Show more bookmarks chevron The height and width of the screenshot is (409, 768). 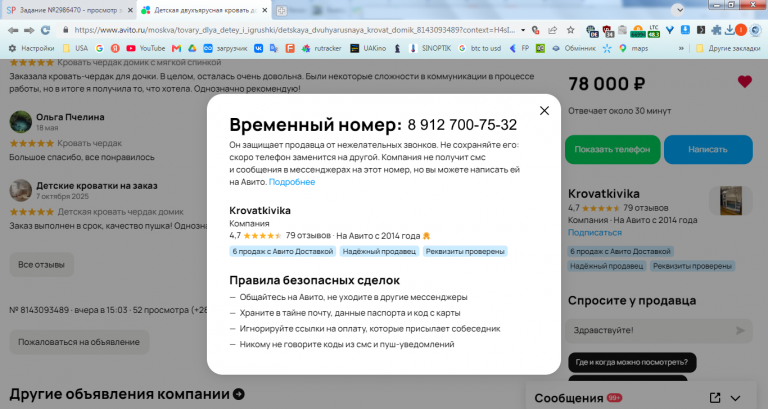tap(681, 48)
